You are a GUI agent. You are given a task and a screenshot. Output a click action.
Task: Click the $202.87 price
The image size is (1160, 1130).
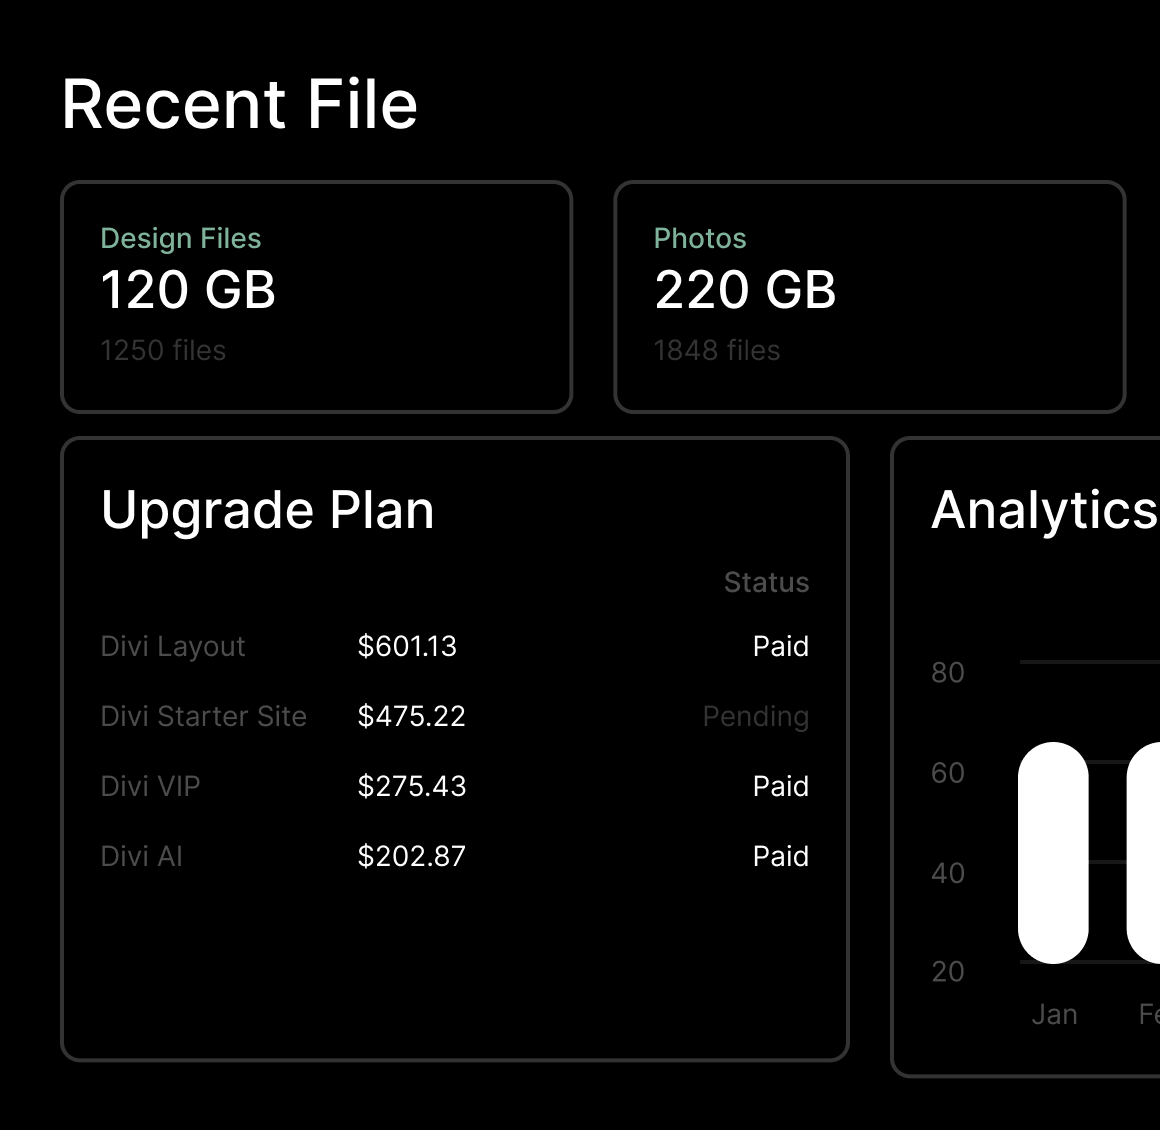click(x=411, y=857)
